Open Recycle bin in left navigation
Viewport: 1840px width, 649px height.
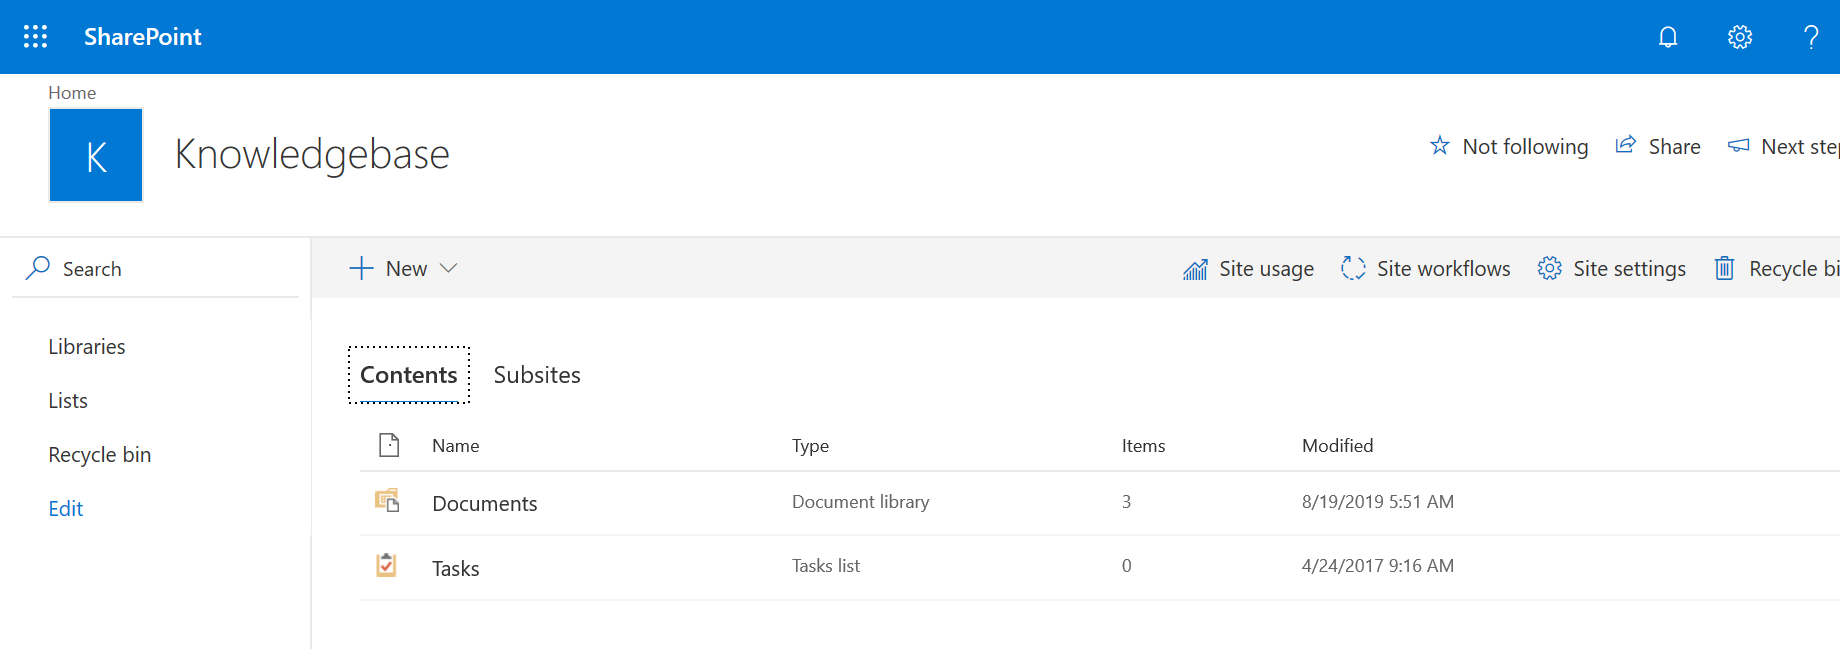100,455
